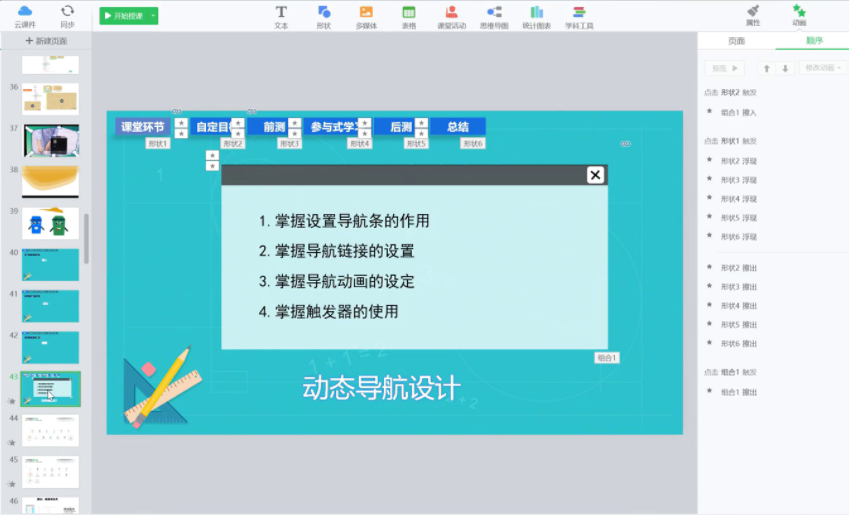Screen dimensions: 849x515
Task: Select the 文本 text tool
Action: click(281, 17)
